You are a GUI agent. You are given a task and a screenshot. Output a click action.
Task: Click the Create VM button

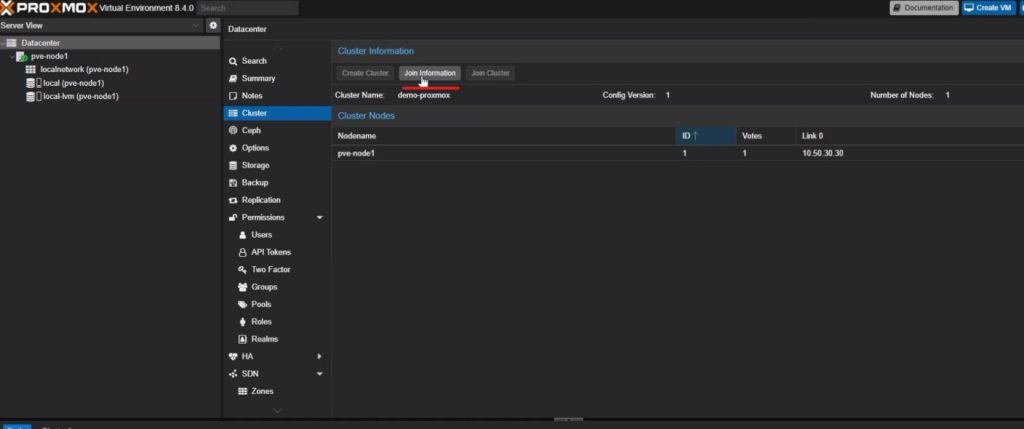[988, 8]
